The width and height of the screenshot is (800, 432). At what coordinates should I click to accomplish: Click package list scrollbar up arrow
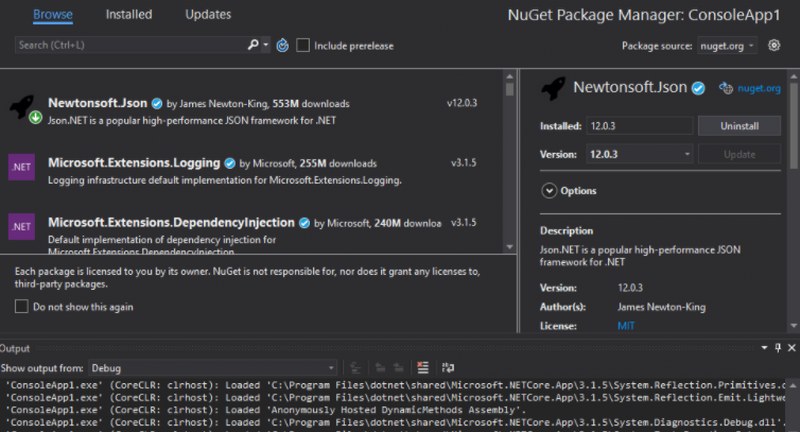click(x=510, y=77)
